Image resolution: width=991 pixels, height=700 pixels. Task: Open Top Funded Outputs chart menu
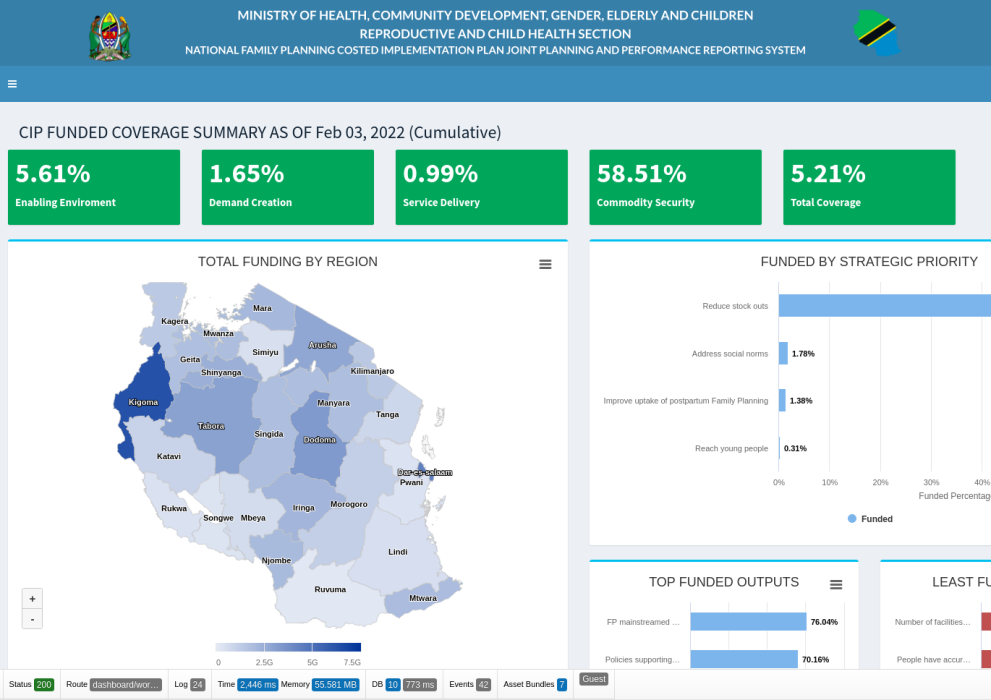pos(836,584)
